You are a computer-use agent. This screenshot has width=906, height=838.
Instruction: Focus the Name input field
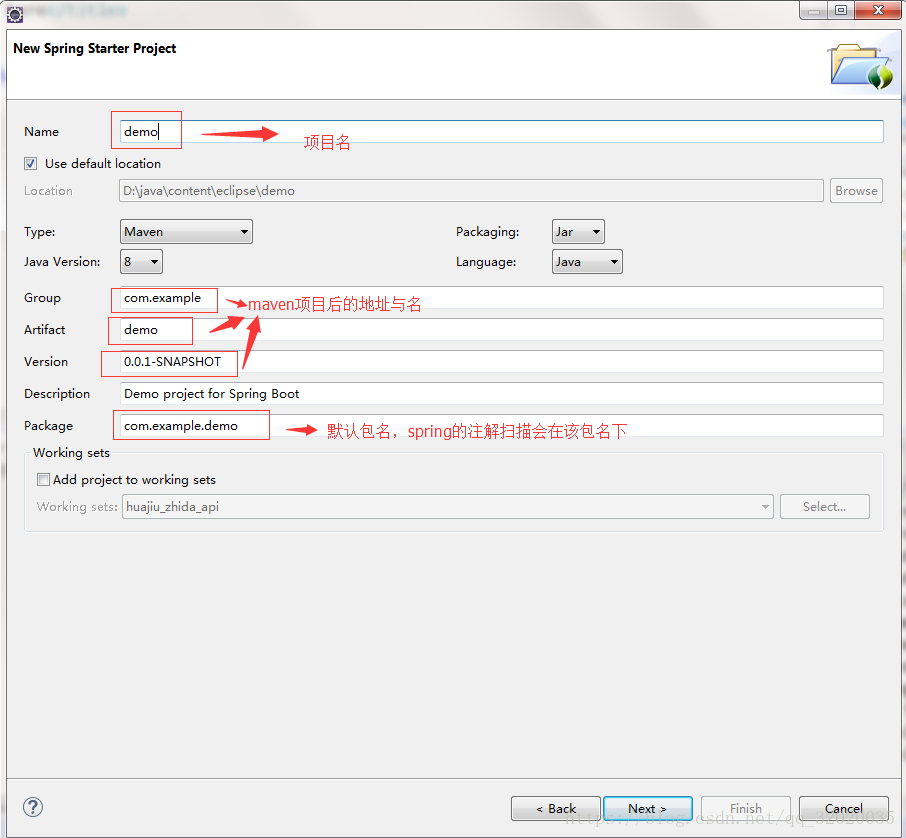tap(502, 132)
